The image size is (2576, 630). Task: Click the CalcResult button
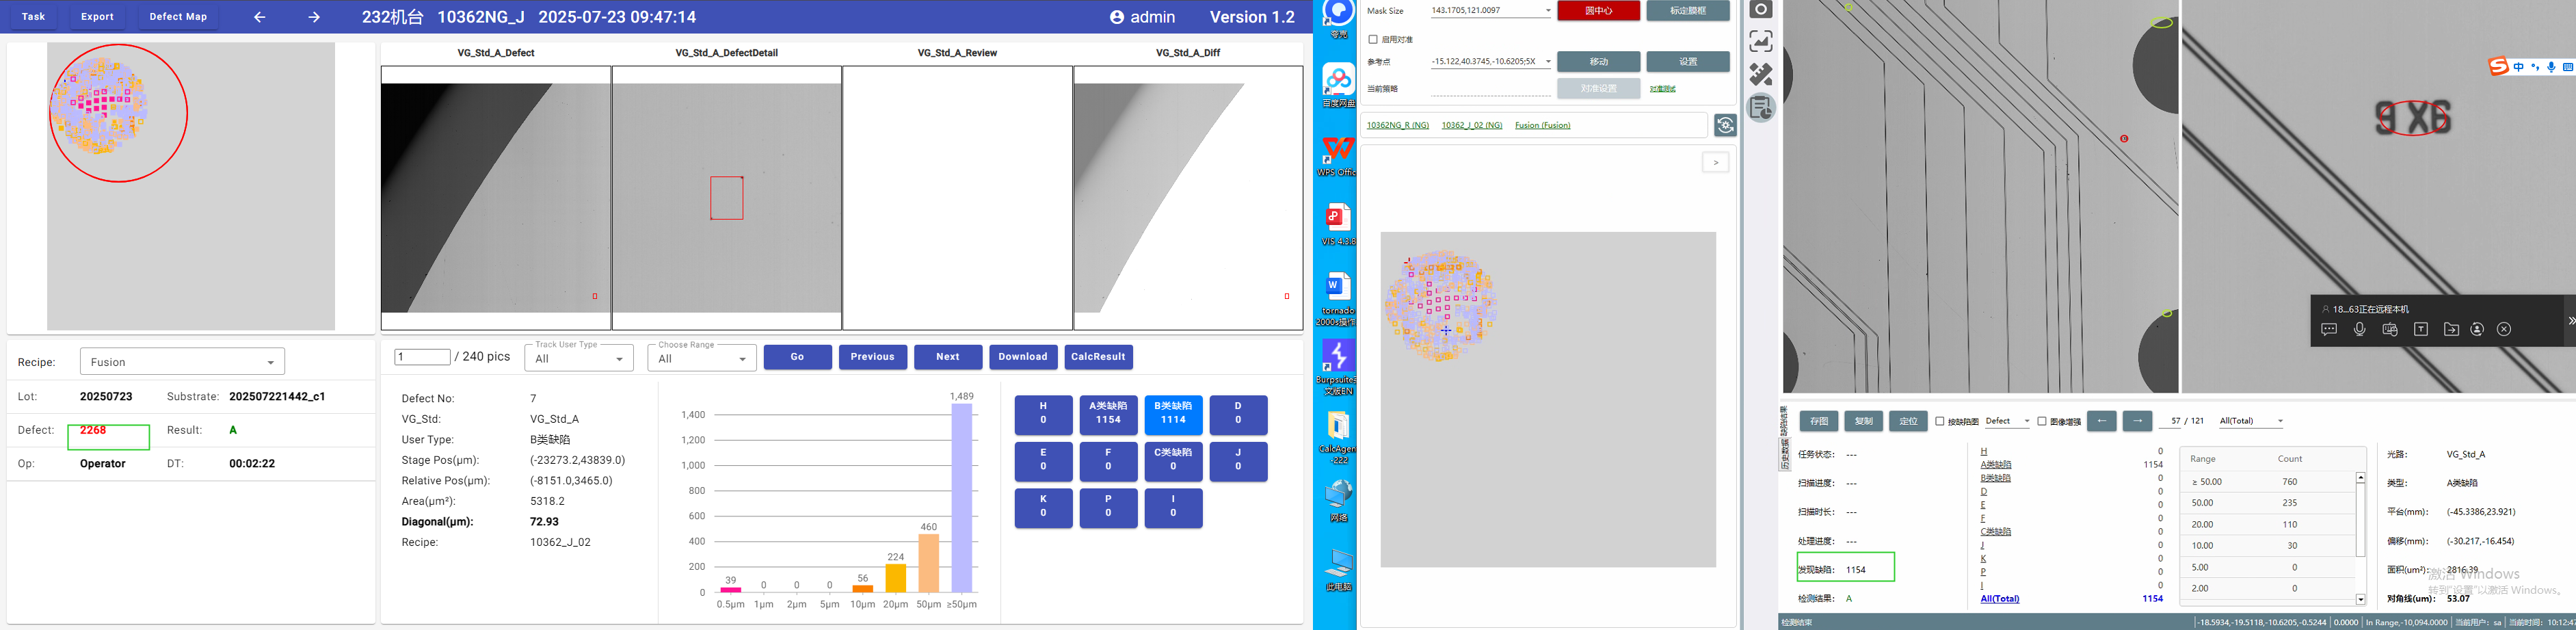pos(1098,357)
